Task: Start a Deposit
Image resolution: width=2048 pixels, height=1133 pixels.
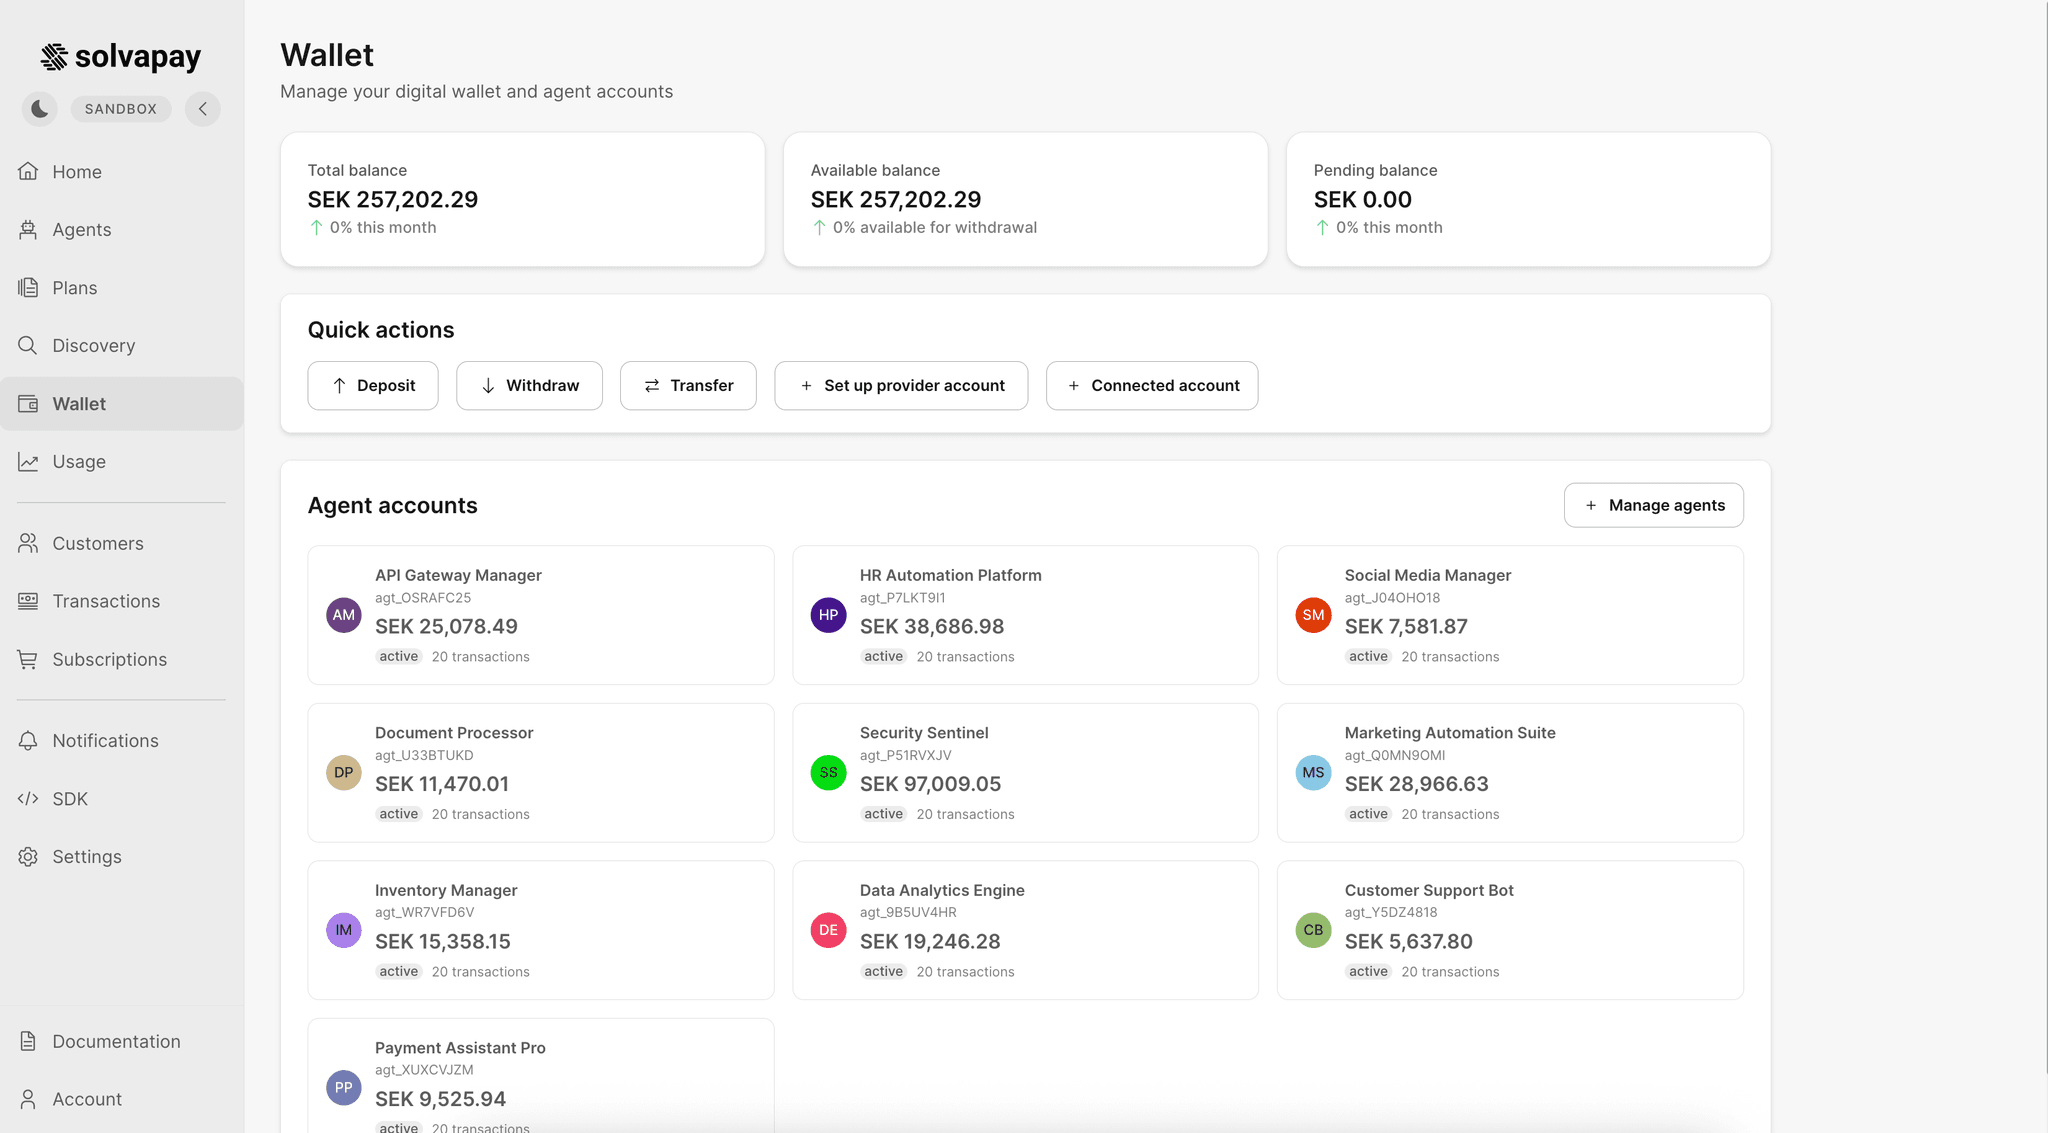Action: point(372,385)
